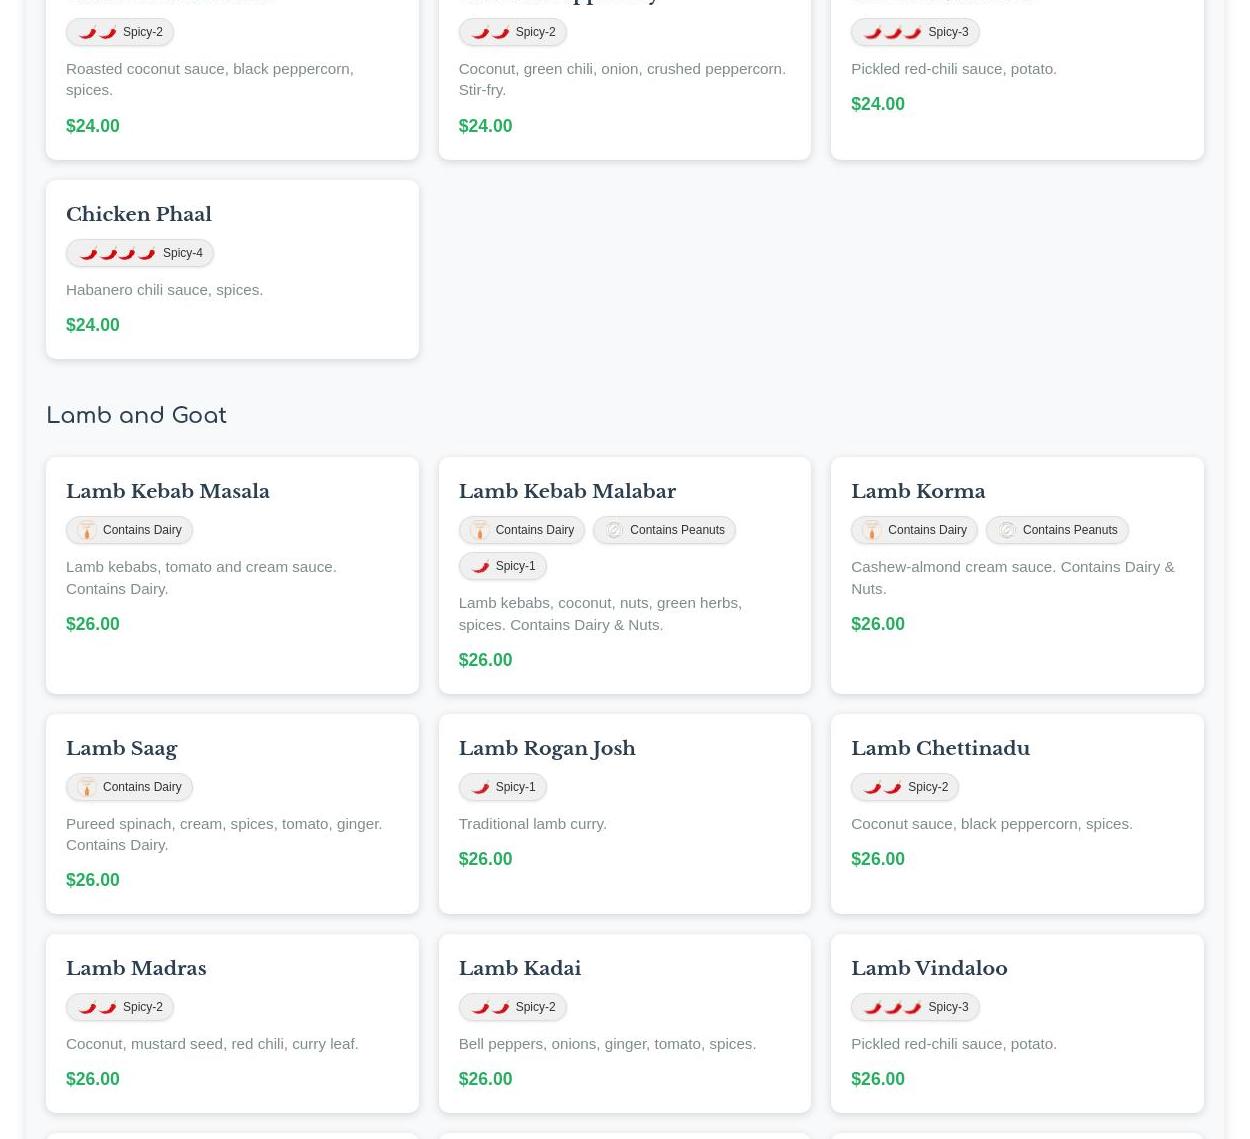Open the Lamb Kebab Masala item title

pyautogui.click(x=168, y=491)
